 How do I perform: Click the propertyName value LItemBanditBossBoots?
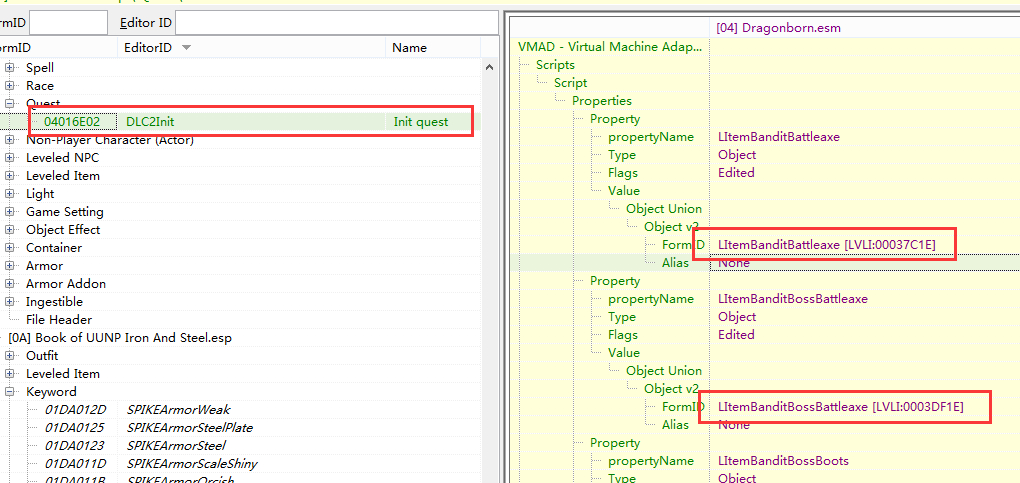[x=783, y=461]
